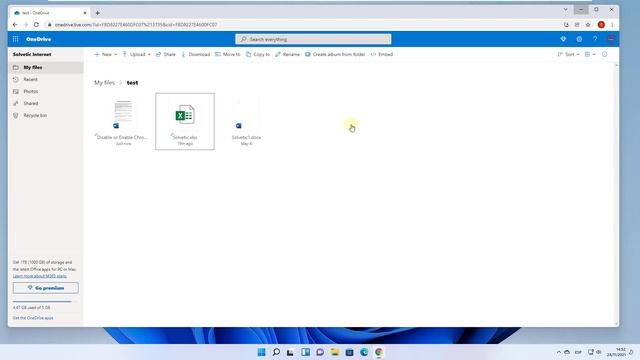Viewport: 640px width, 360px height.
Task: Open Recycle bin in the sidebar
Action: [x=46, y=116]
